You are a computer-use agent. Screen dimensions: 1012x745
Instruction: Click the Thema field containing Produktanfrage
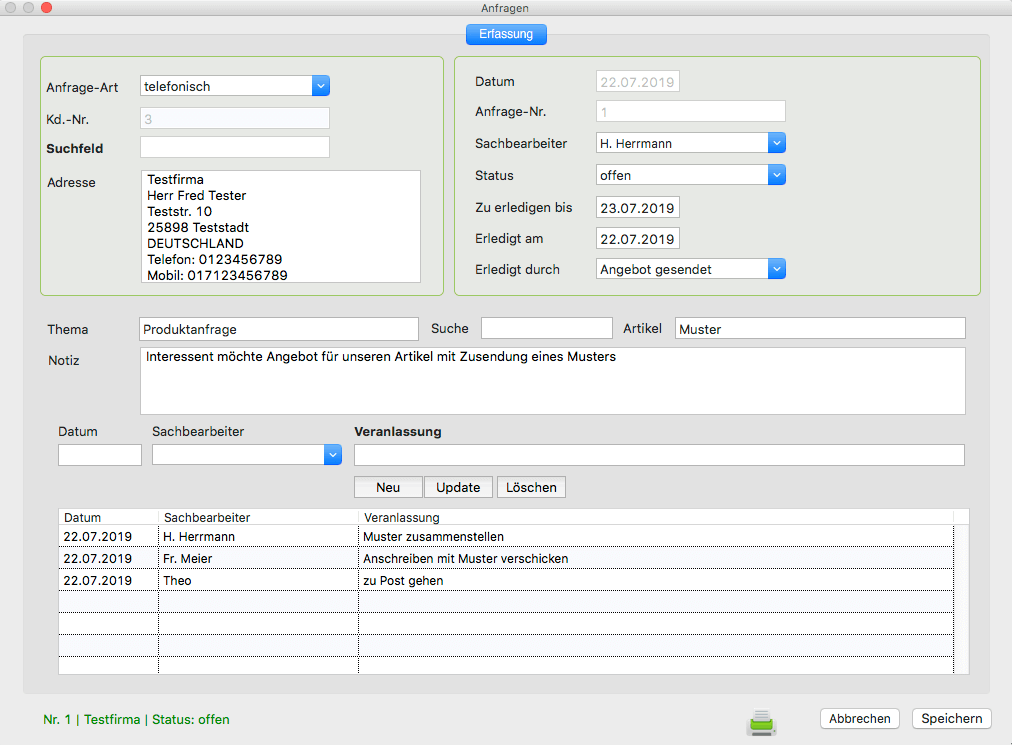[279, 329]
